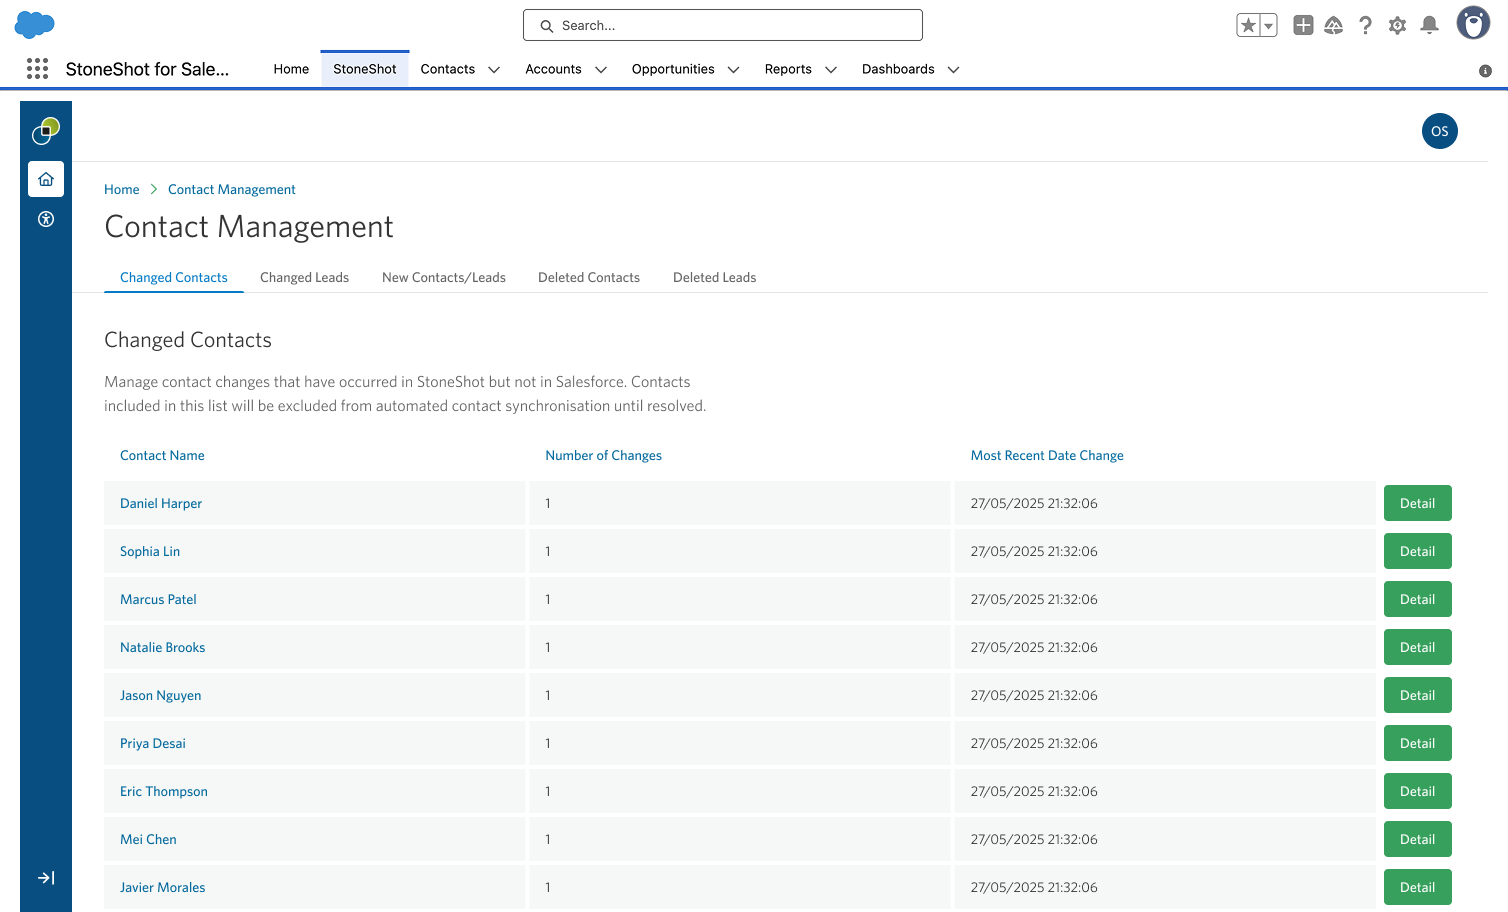The height and width of the screenshot is (912, 1508).
Task: Click the Help question mark icon
Action: (1366, 26)
